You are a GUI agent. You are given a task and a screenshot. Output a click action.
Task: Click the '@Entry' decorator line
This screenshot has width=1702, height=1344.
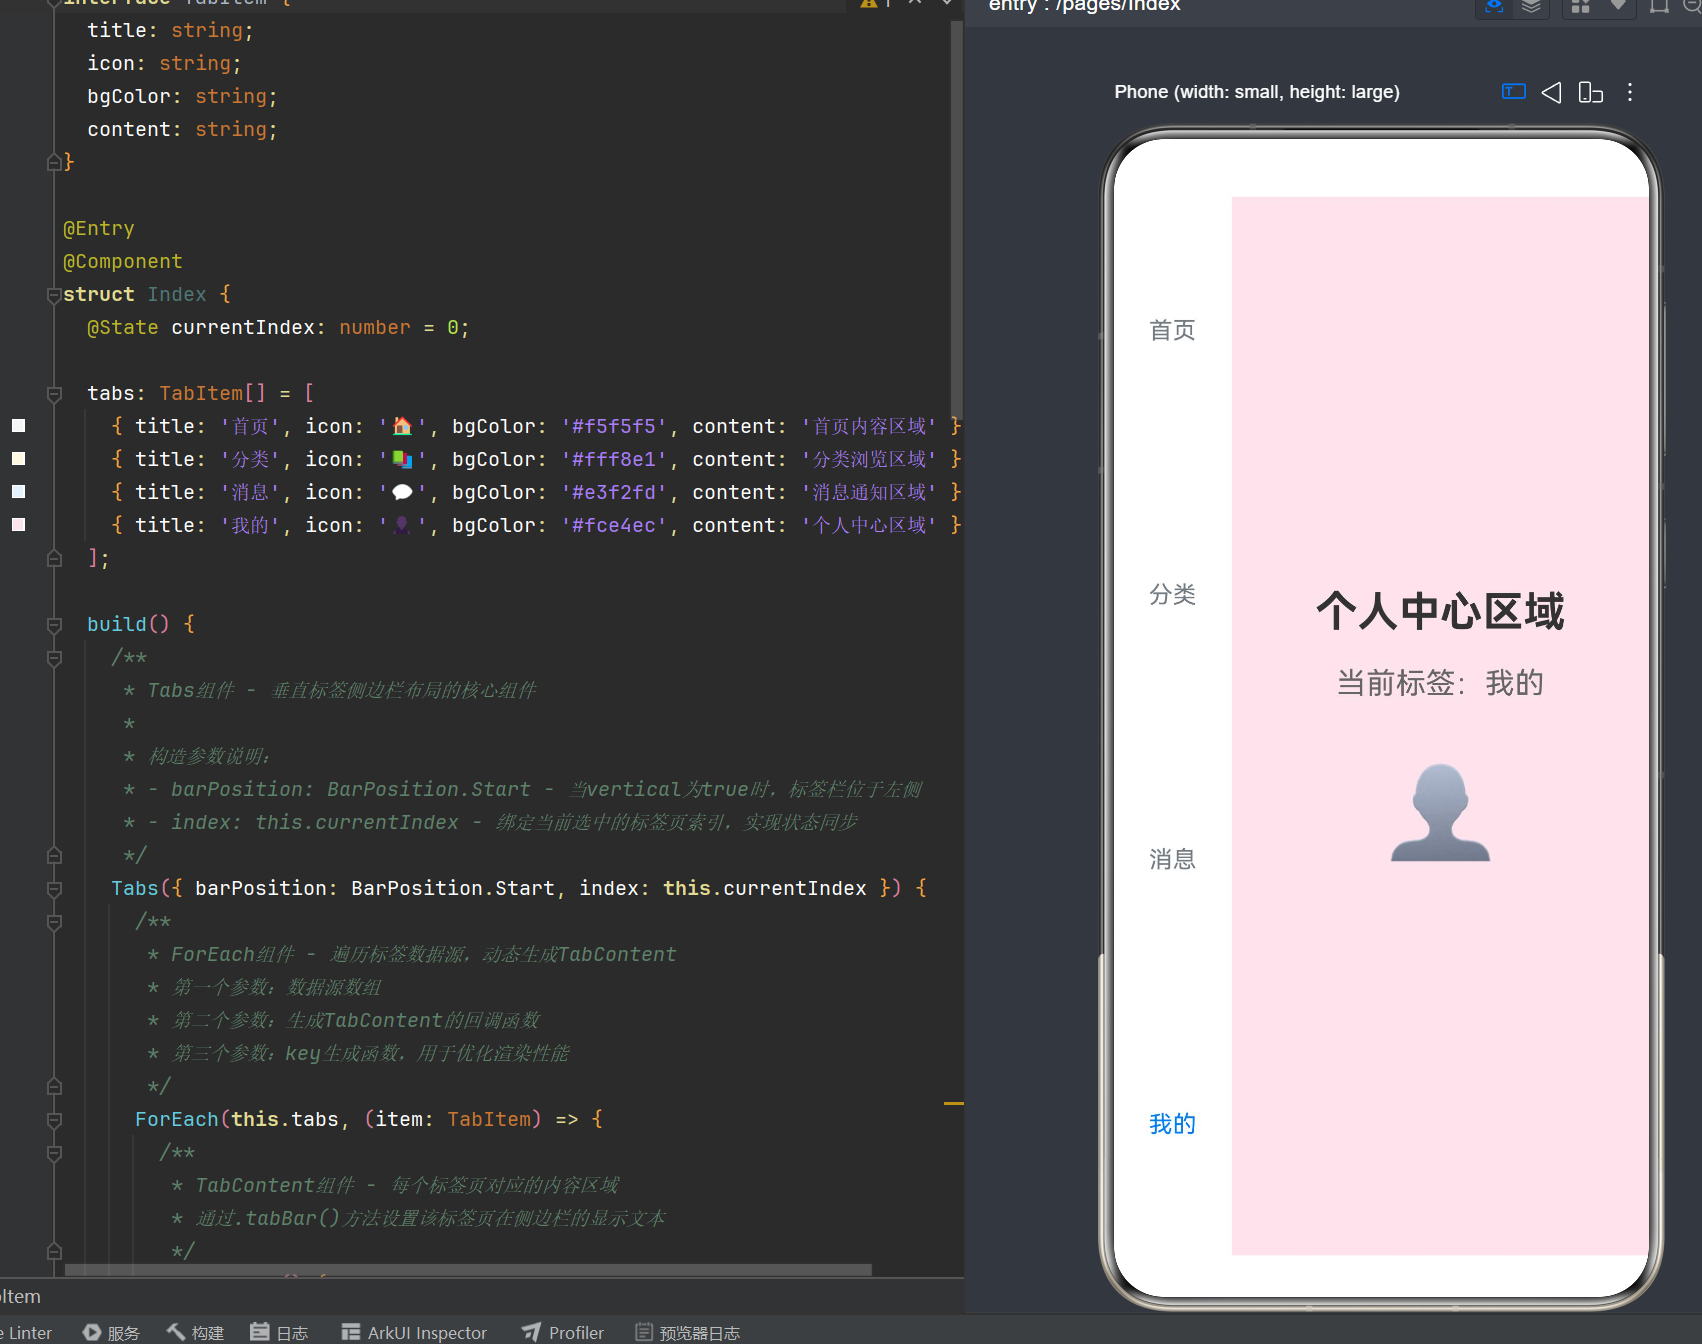pos(99,229)
